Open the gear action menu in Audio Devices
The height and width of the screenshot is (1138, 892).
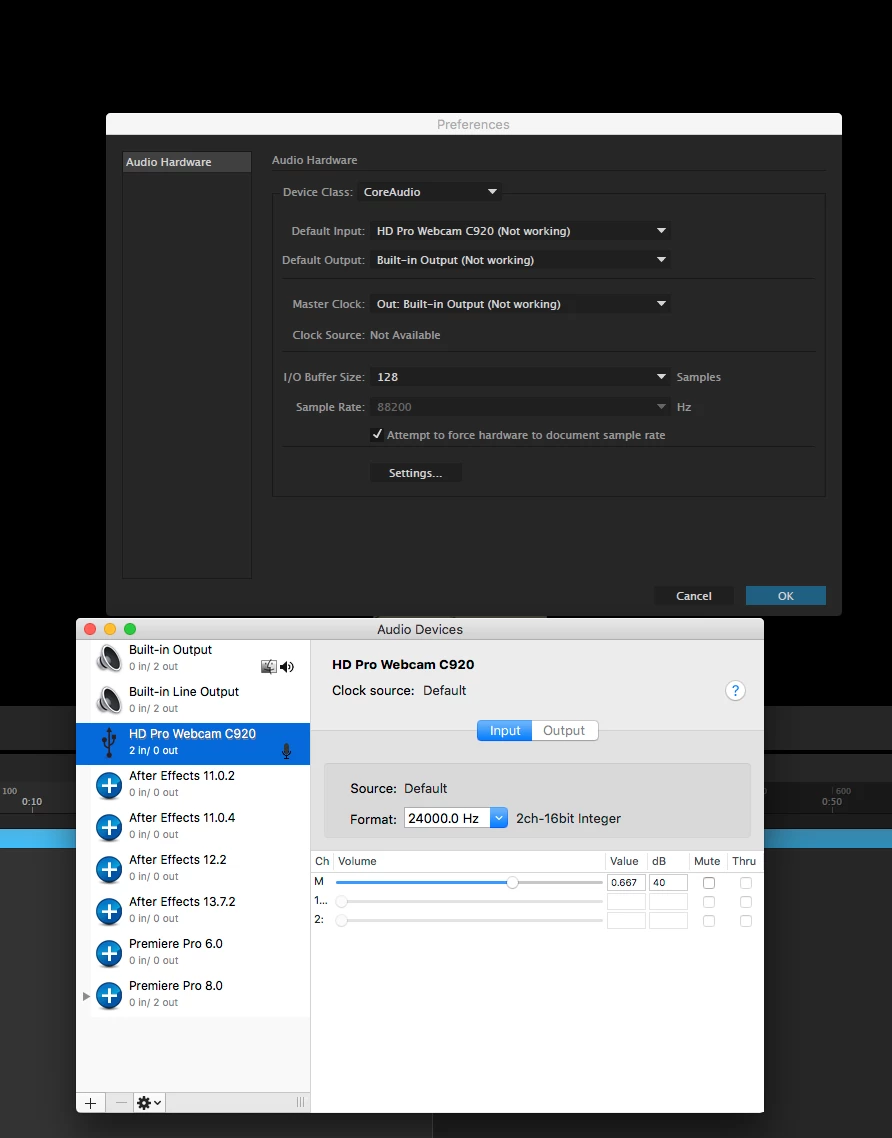pyautogui.click(x=149, y=1102)
